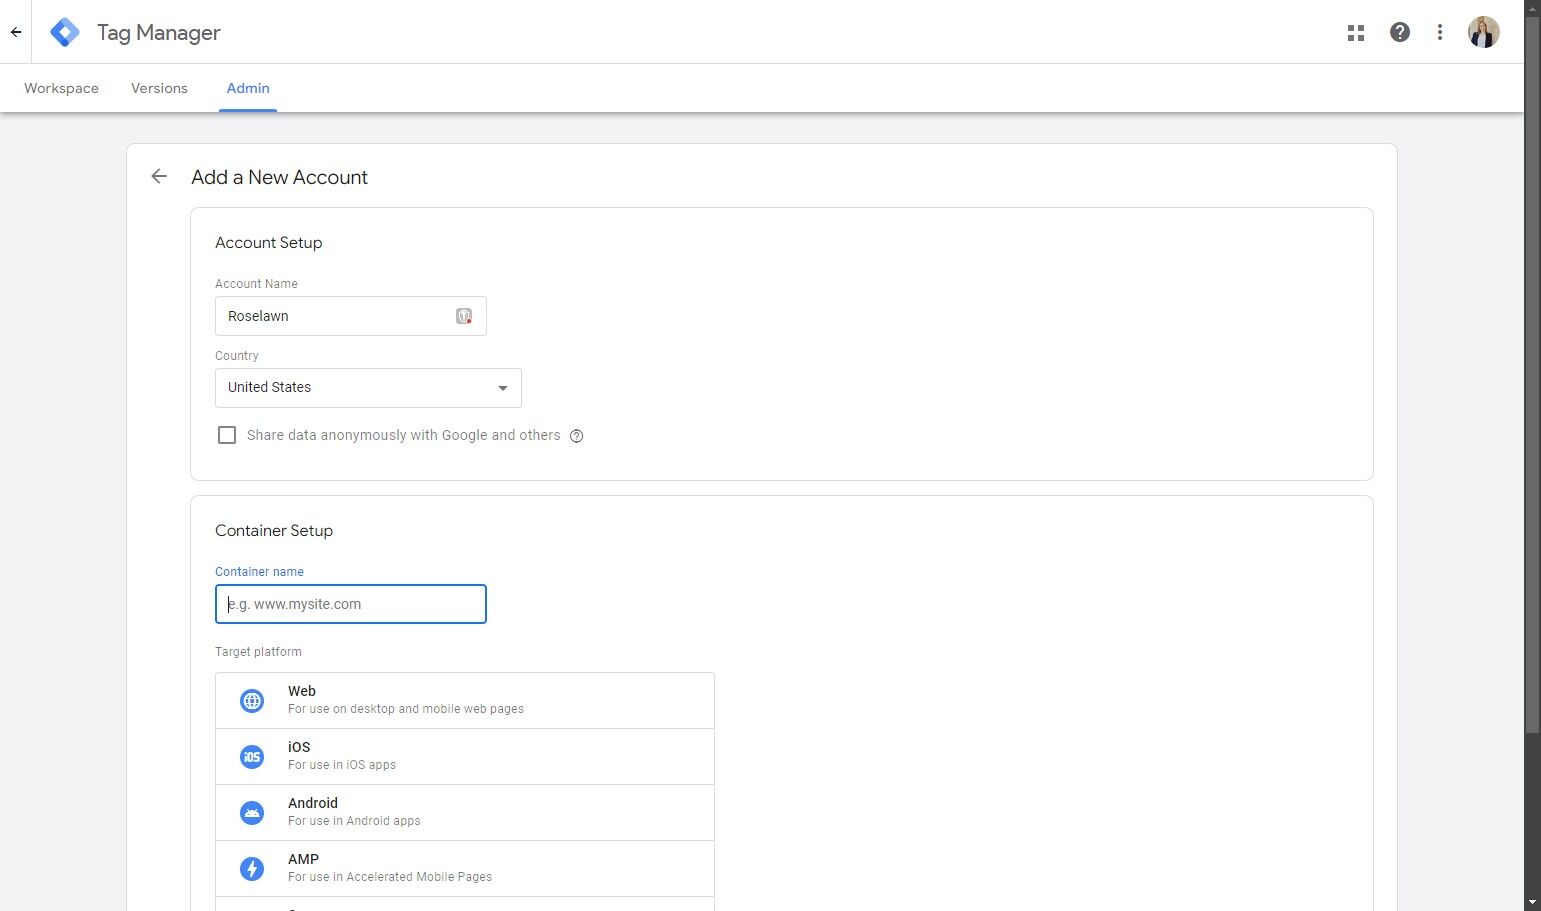1541x911 pixels.
Task: Click the Account Name field label
Action: pyautogui.click(x=256, y=284)
